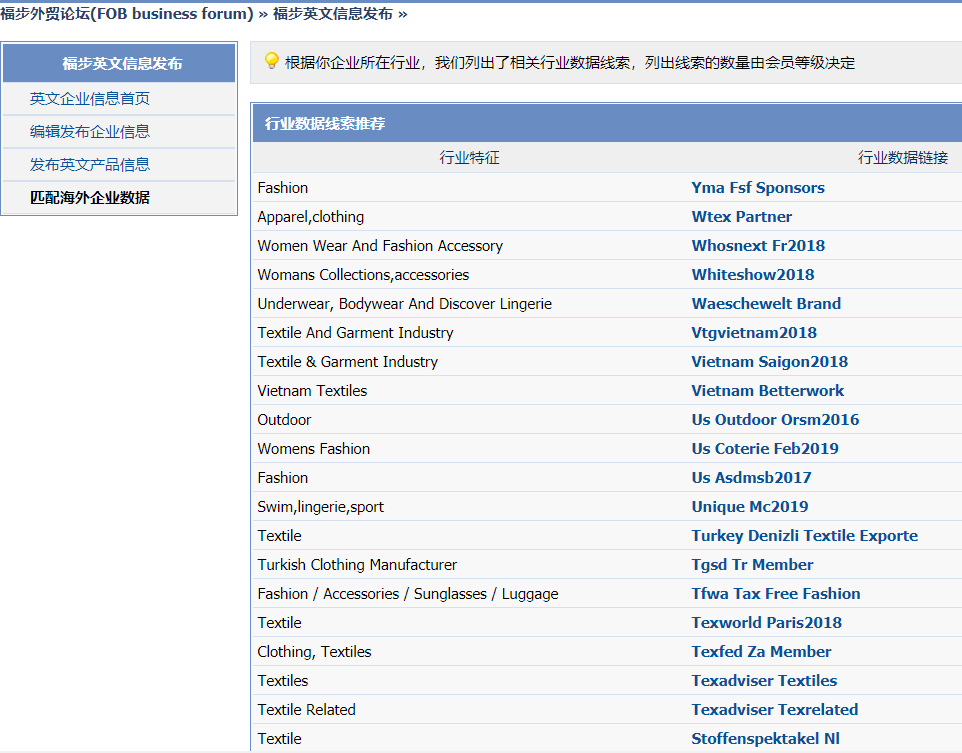Viewport: 962px width, 753px height.
Task: Click the tip text about 会员等级
Action: point(569,63)
